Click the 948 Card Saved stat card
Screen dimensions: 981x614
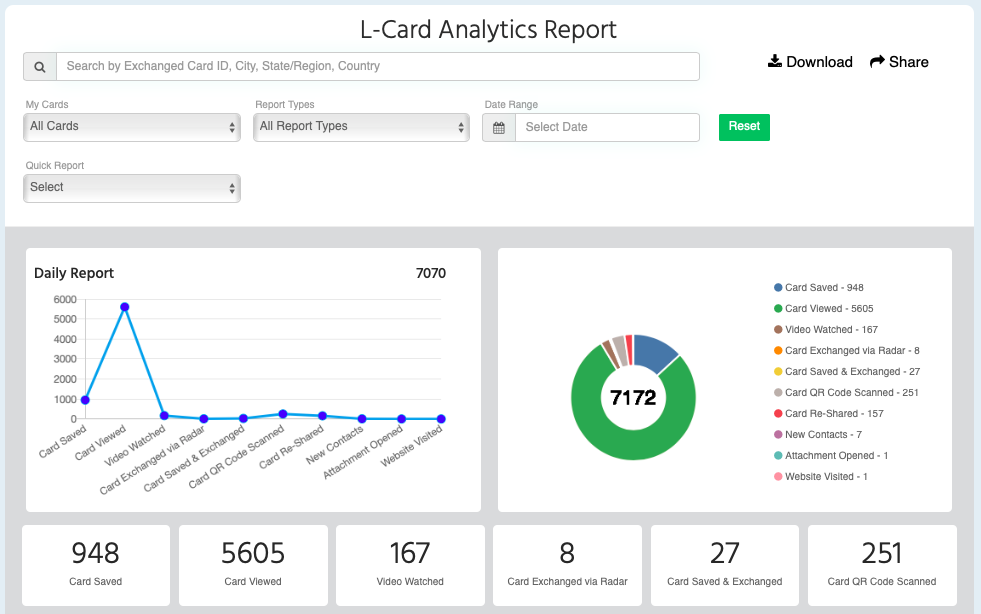coord(96,565)
